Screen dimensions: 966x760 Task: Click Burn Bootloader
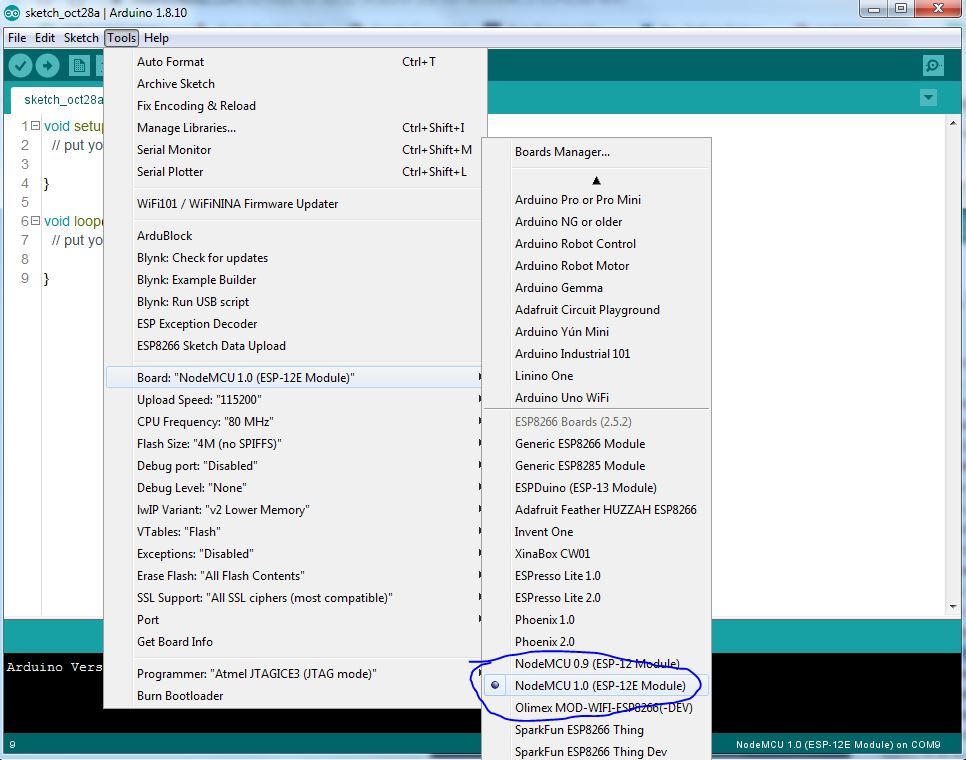(x=294, y=696)
